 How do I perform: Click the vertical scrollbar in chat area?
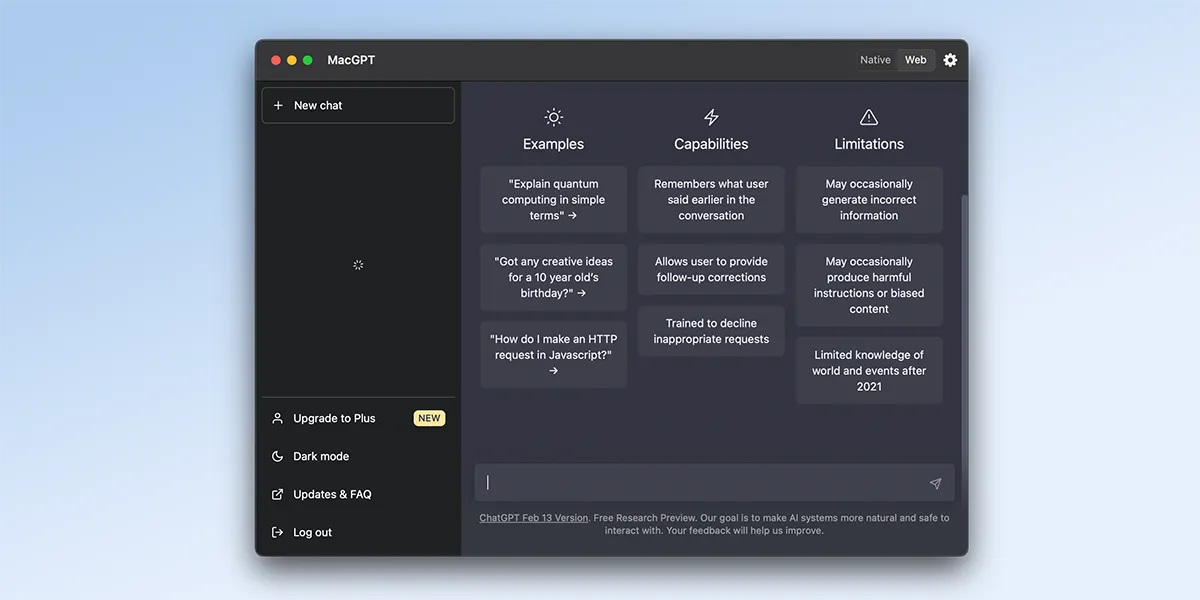click(x=964, y=320)
